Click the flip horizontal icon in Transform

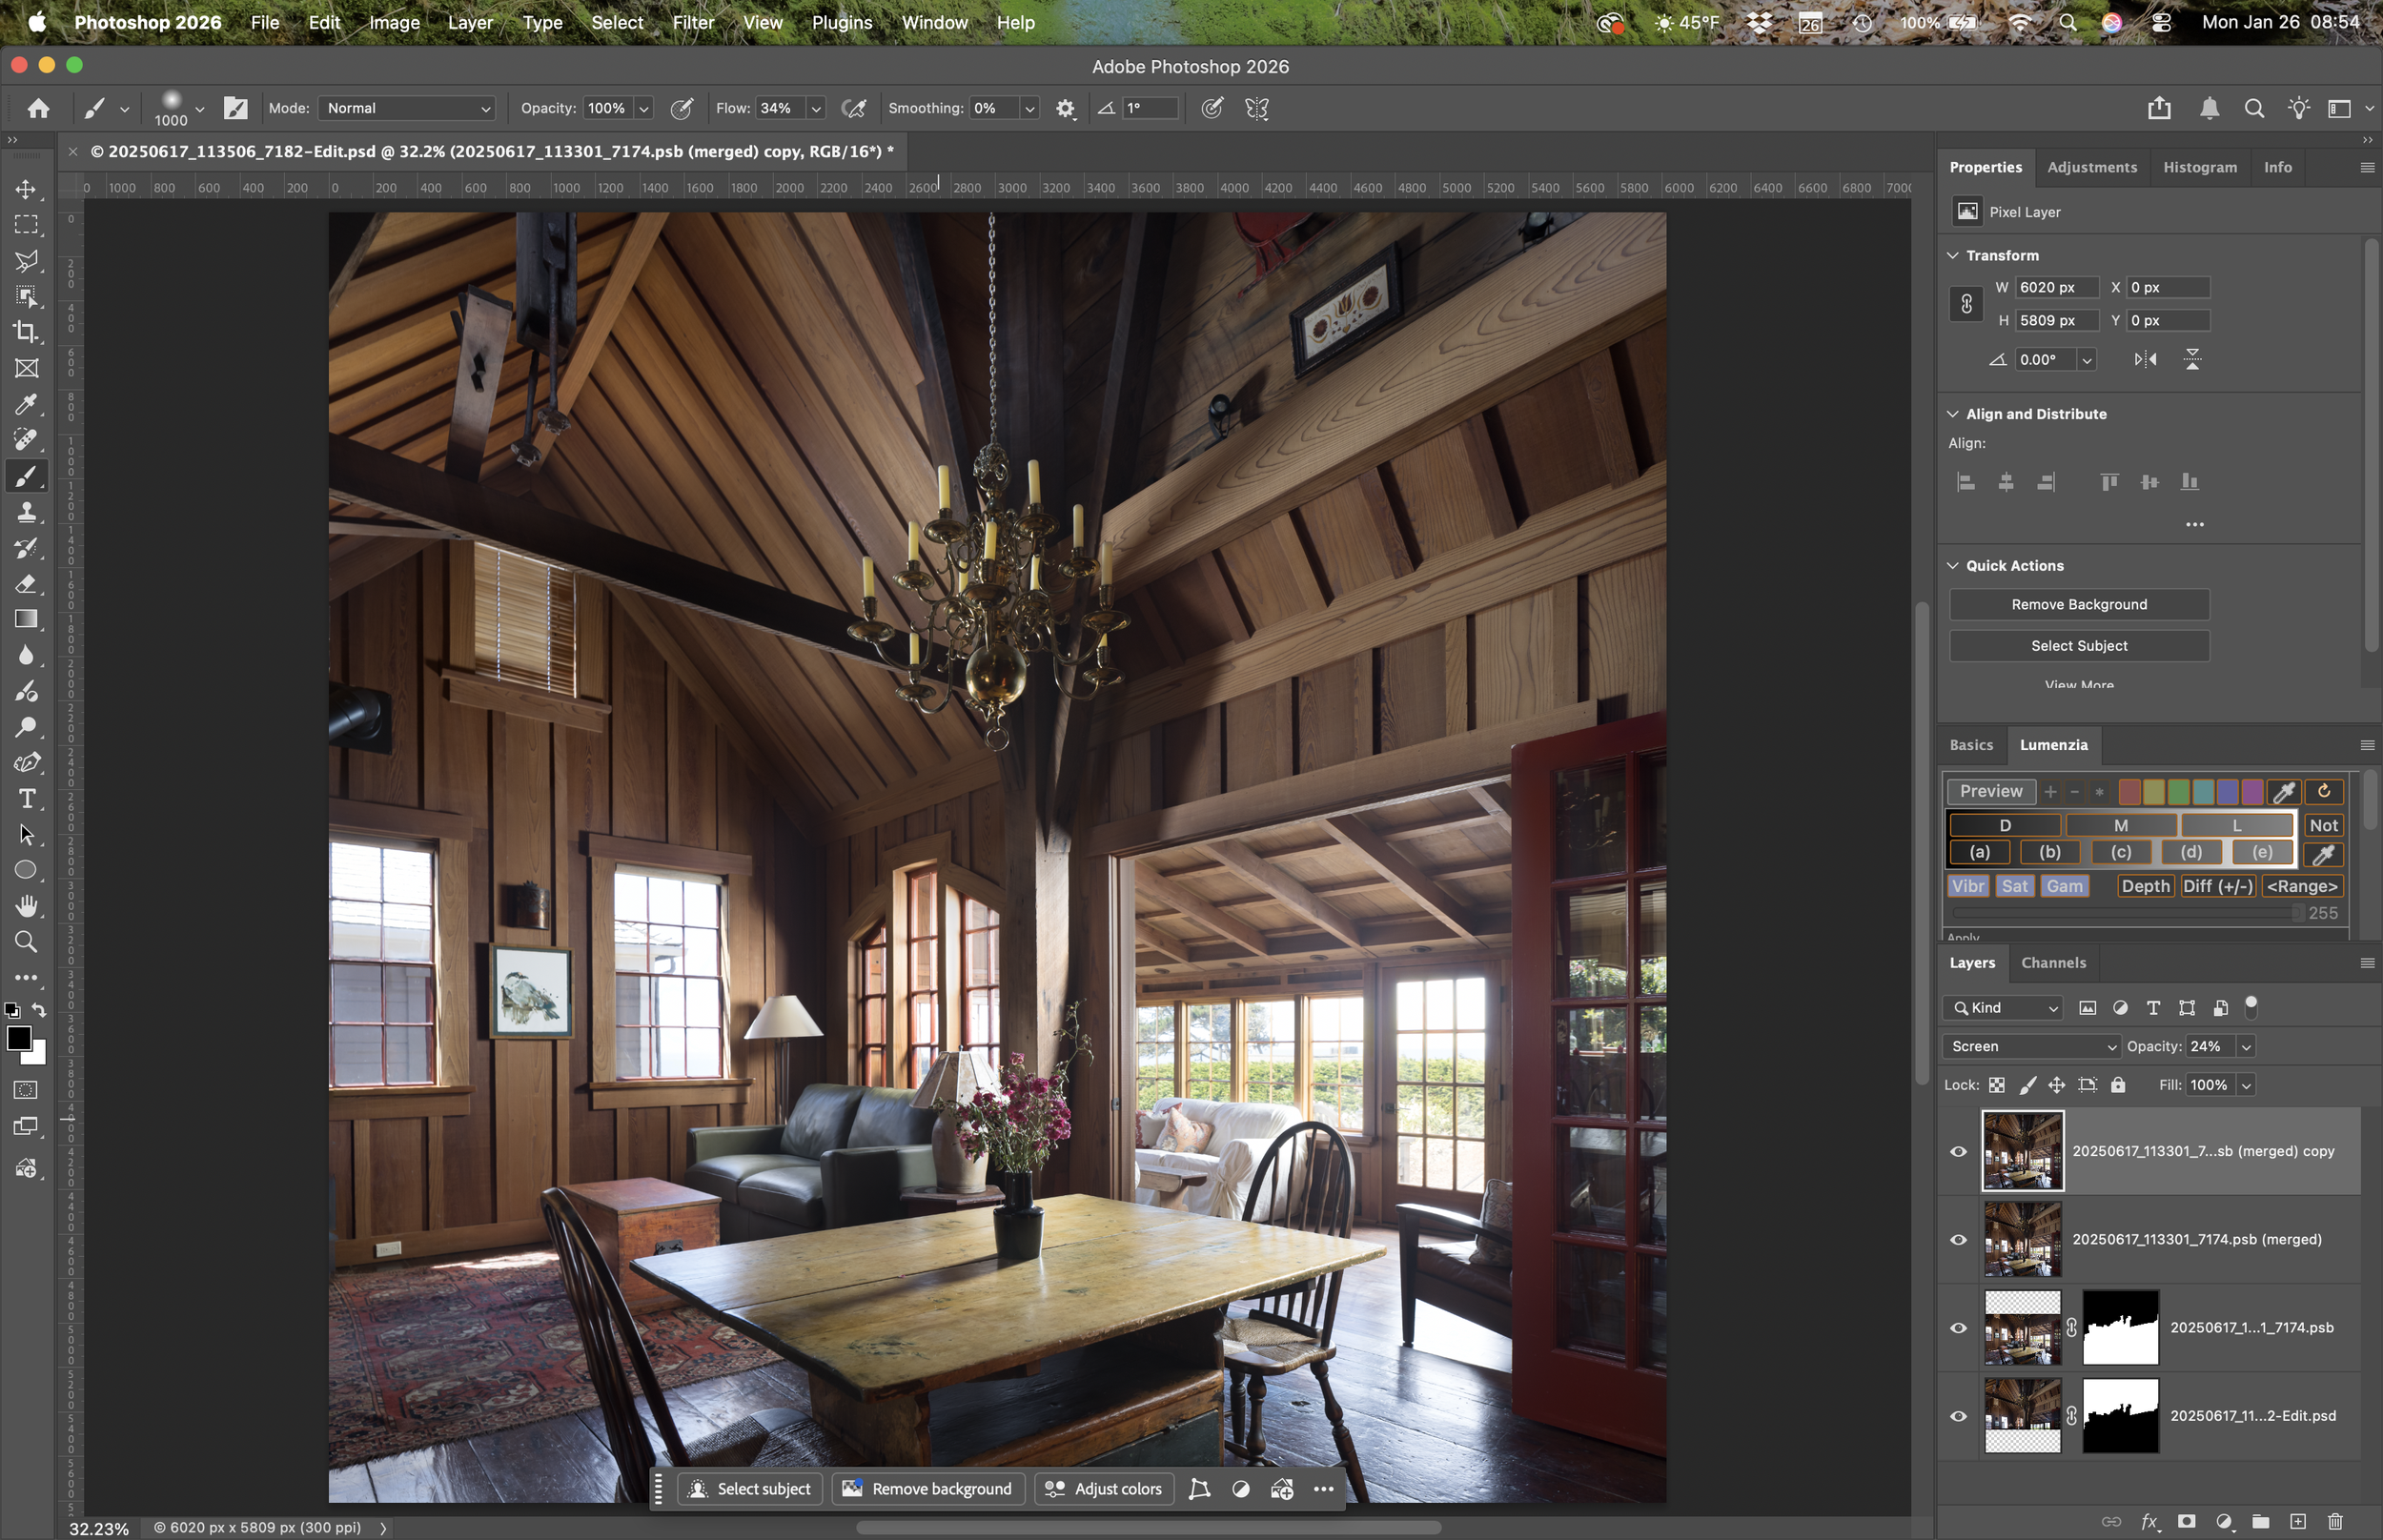(x=2145, y=359)
